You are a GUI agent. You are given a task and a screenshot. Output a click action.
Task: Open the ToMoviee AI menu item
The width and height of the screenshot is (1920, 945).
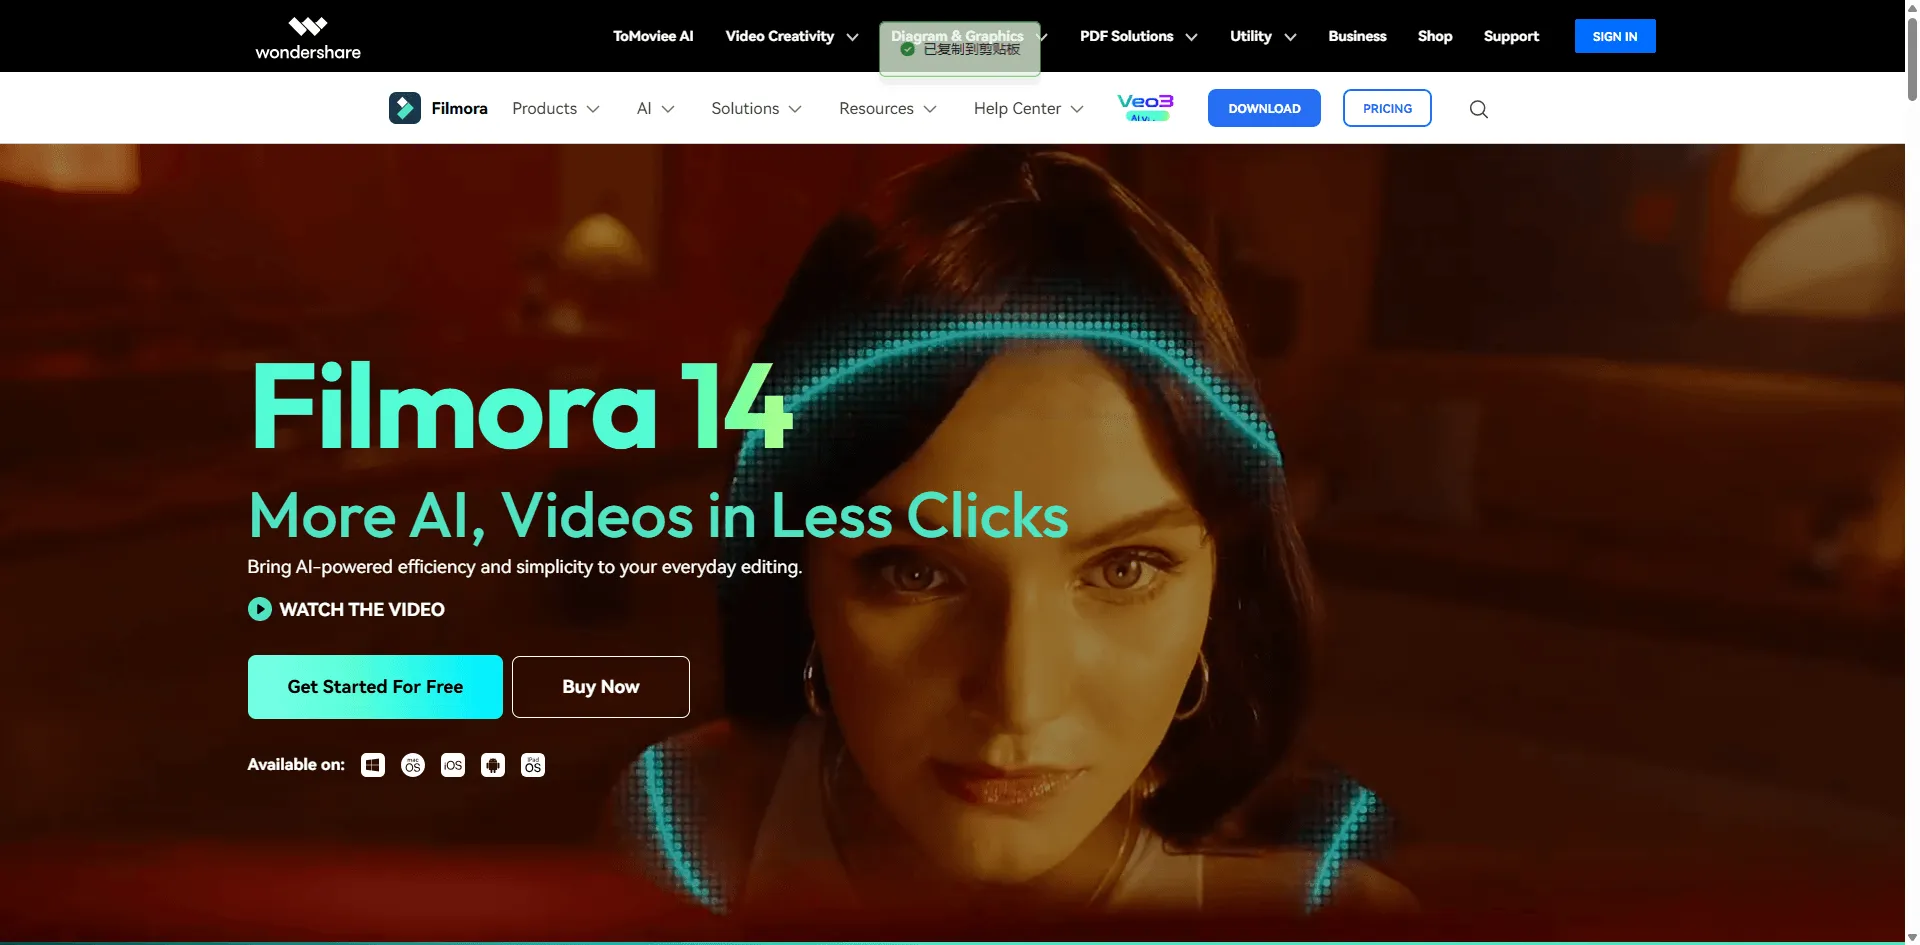click(653, 36)
